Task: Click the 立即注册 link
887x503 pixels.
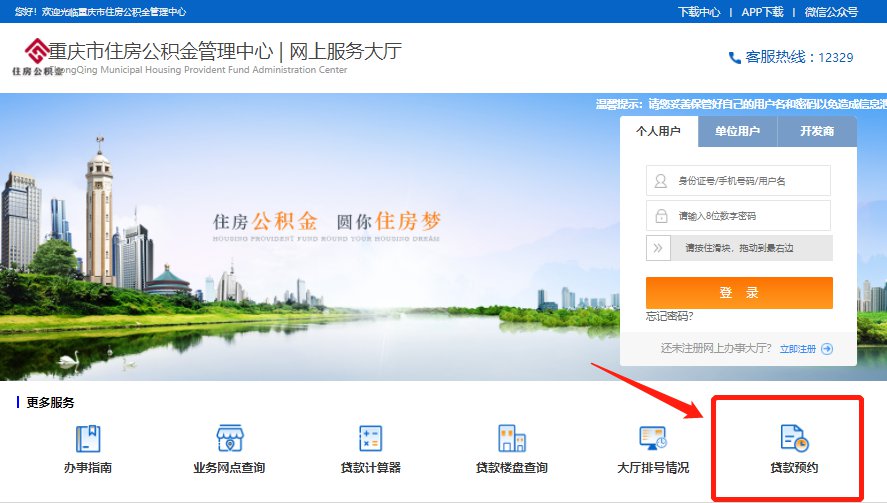Action: coord(798,349)
